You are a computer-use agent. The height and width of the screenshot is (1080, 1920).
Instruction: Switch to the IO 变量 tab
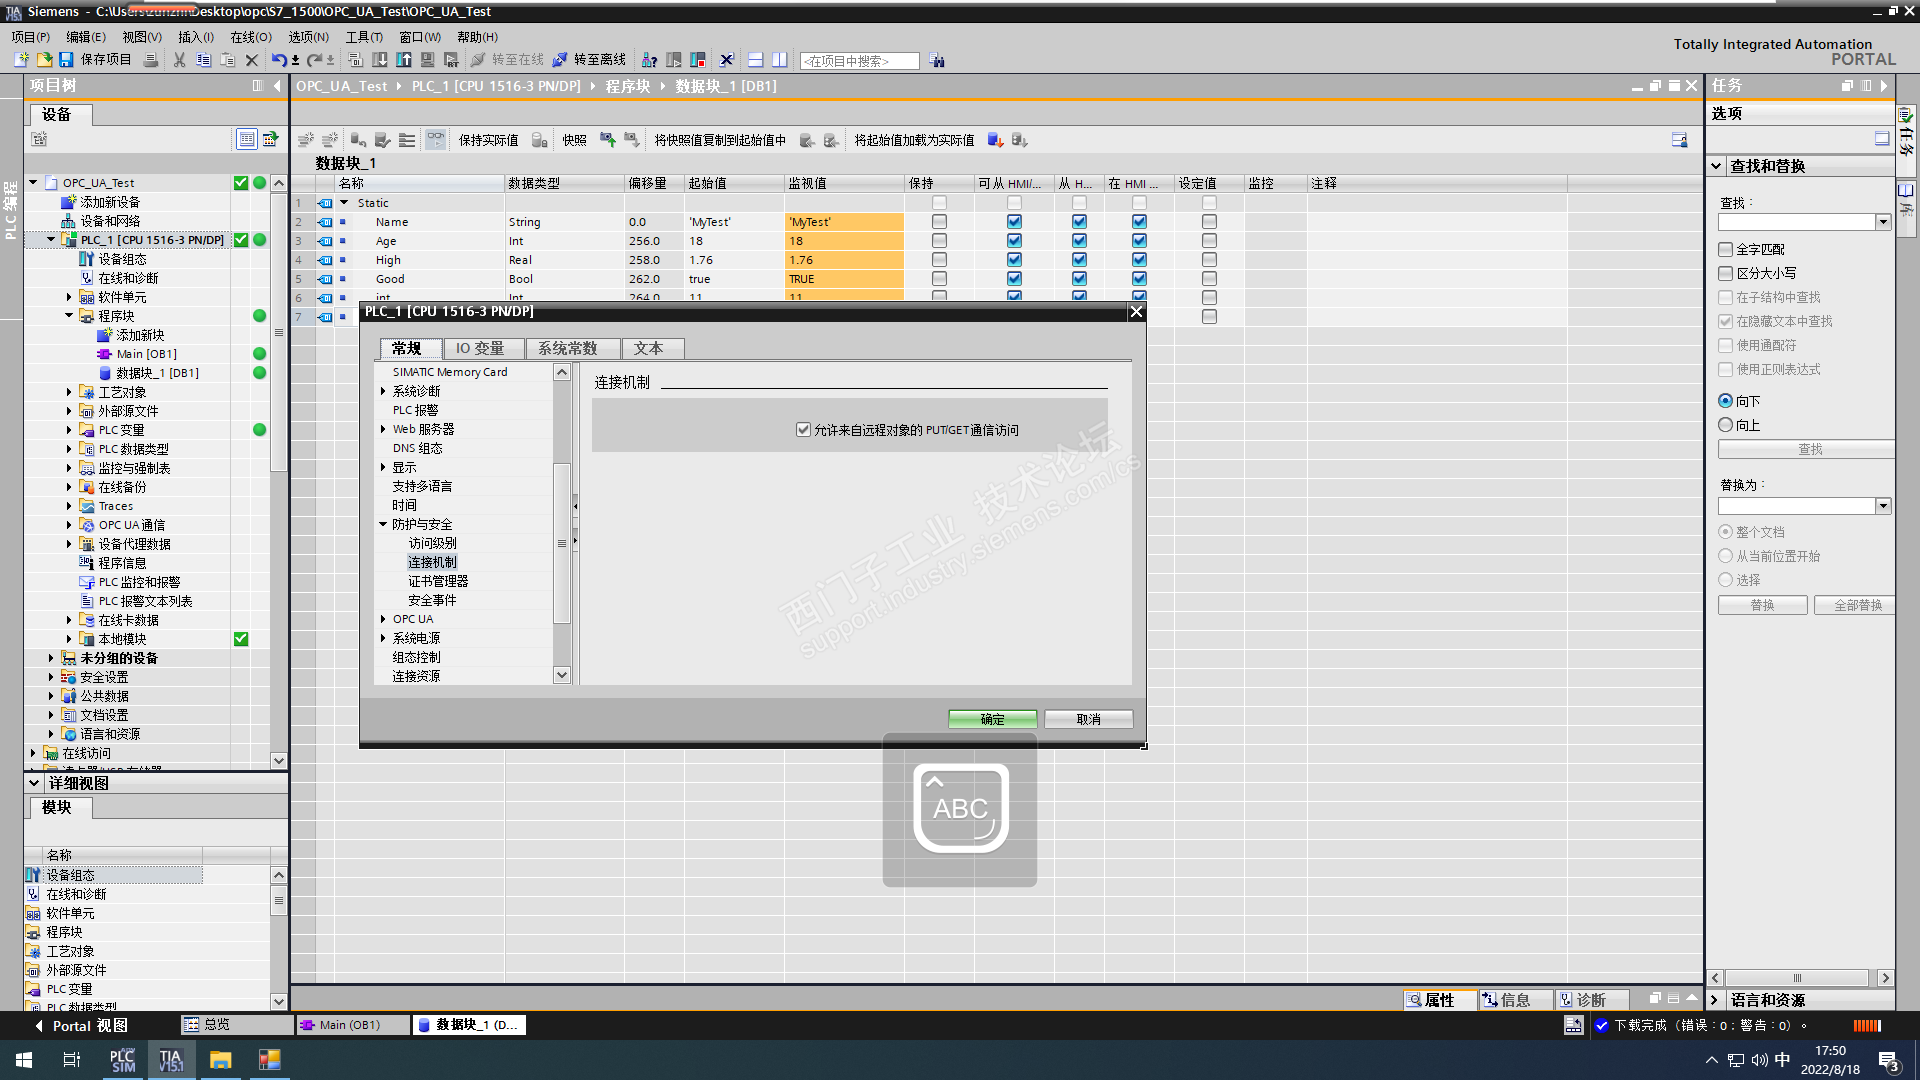480,348
